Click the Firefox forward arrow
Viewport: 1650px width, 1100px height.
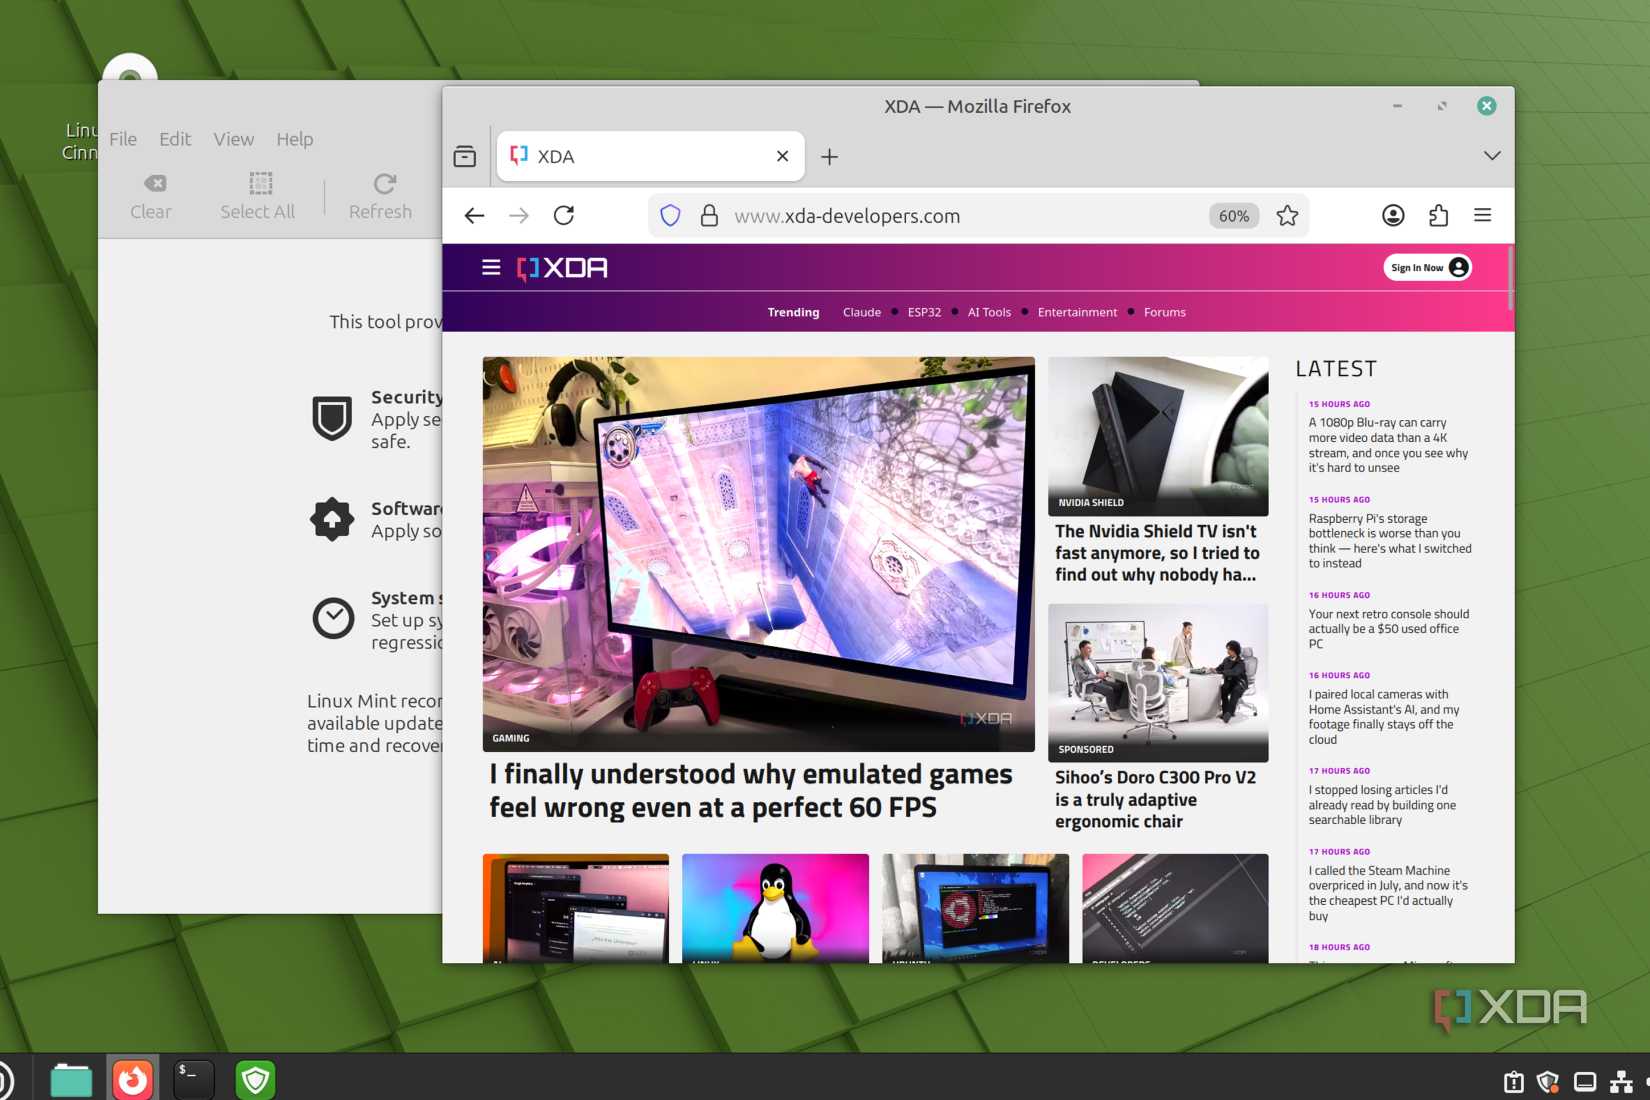point(518,215)
